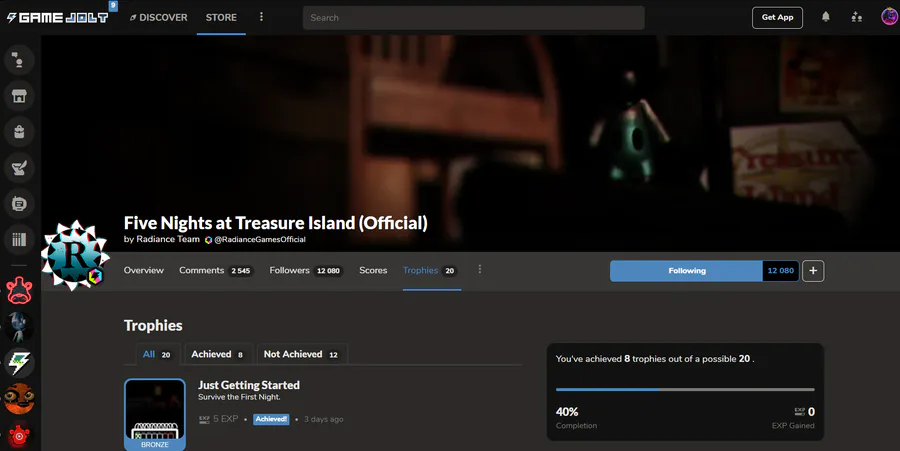Click the Achieved! badge
Viewport: 900px width, 451px height.
click(x=271, y=419)
